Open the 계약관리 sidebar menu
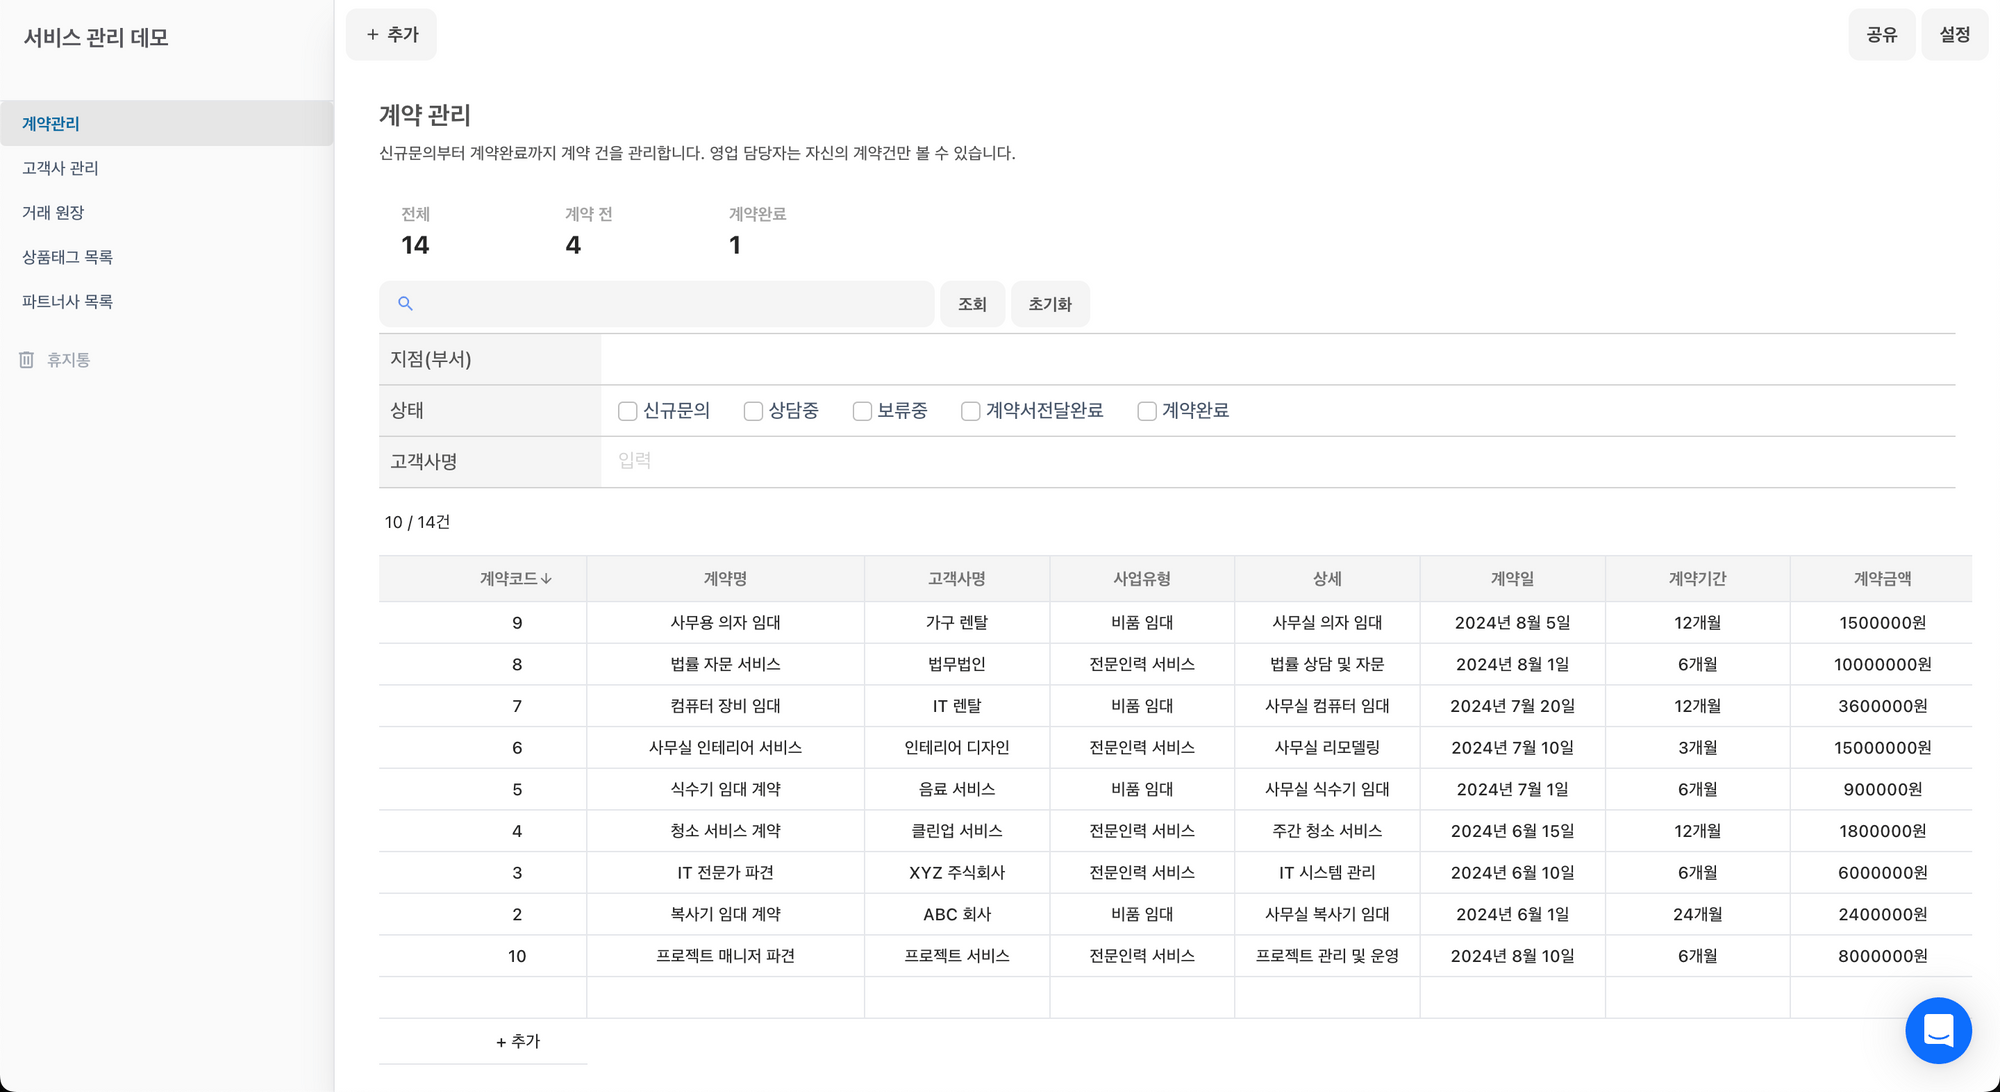The image size is (2000, 1092). tap(167, 123)
